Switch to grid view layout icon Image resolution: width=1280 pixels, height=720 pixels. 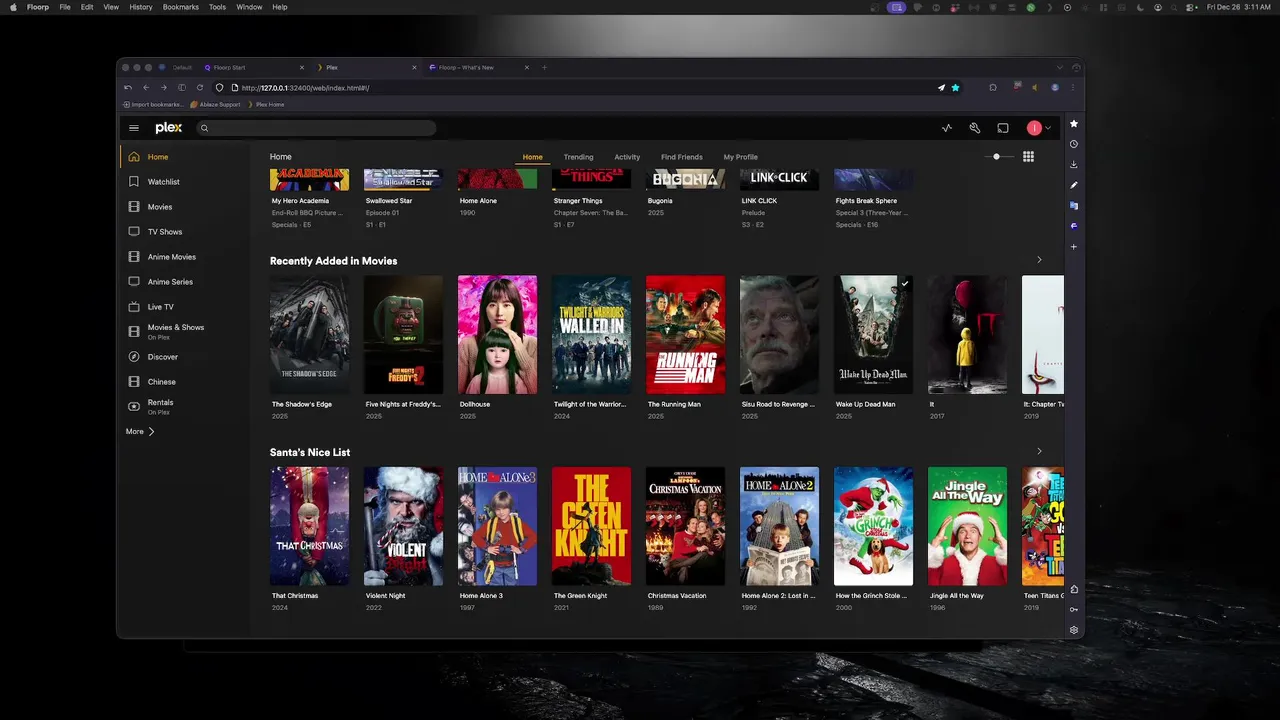1028,157
